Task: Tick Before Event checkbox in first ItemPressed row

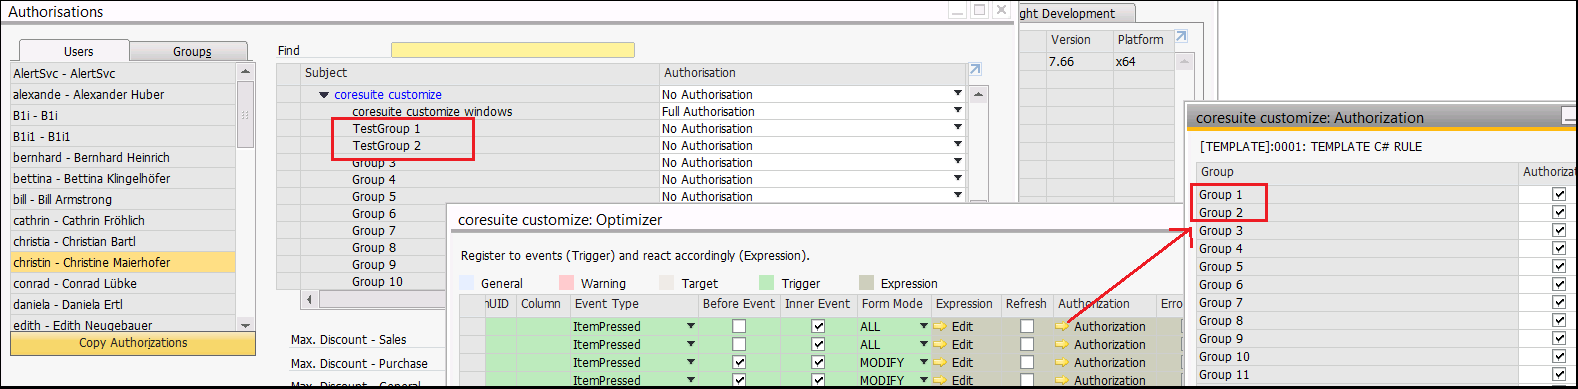Action: (739, 327)
